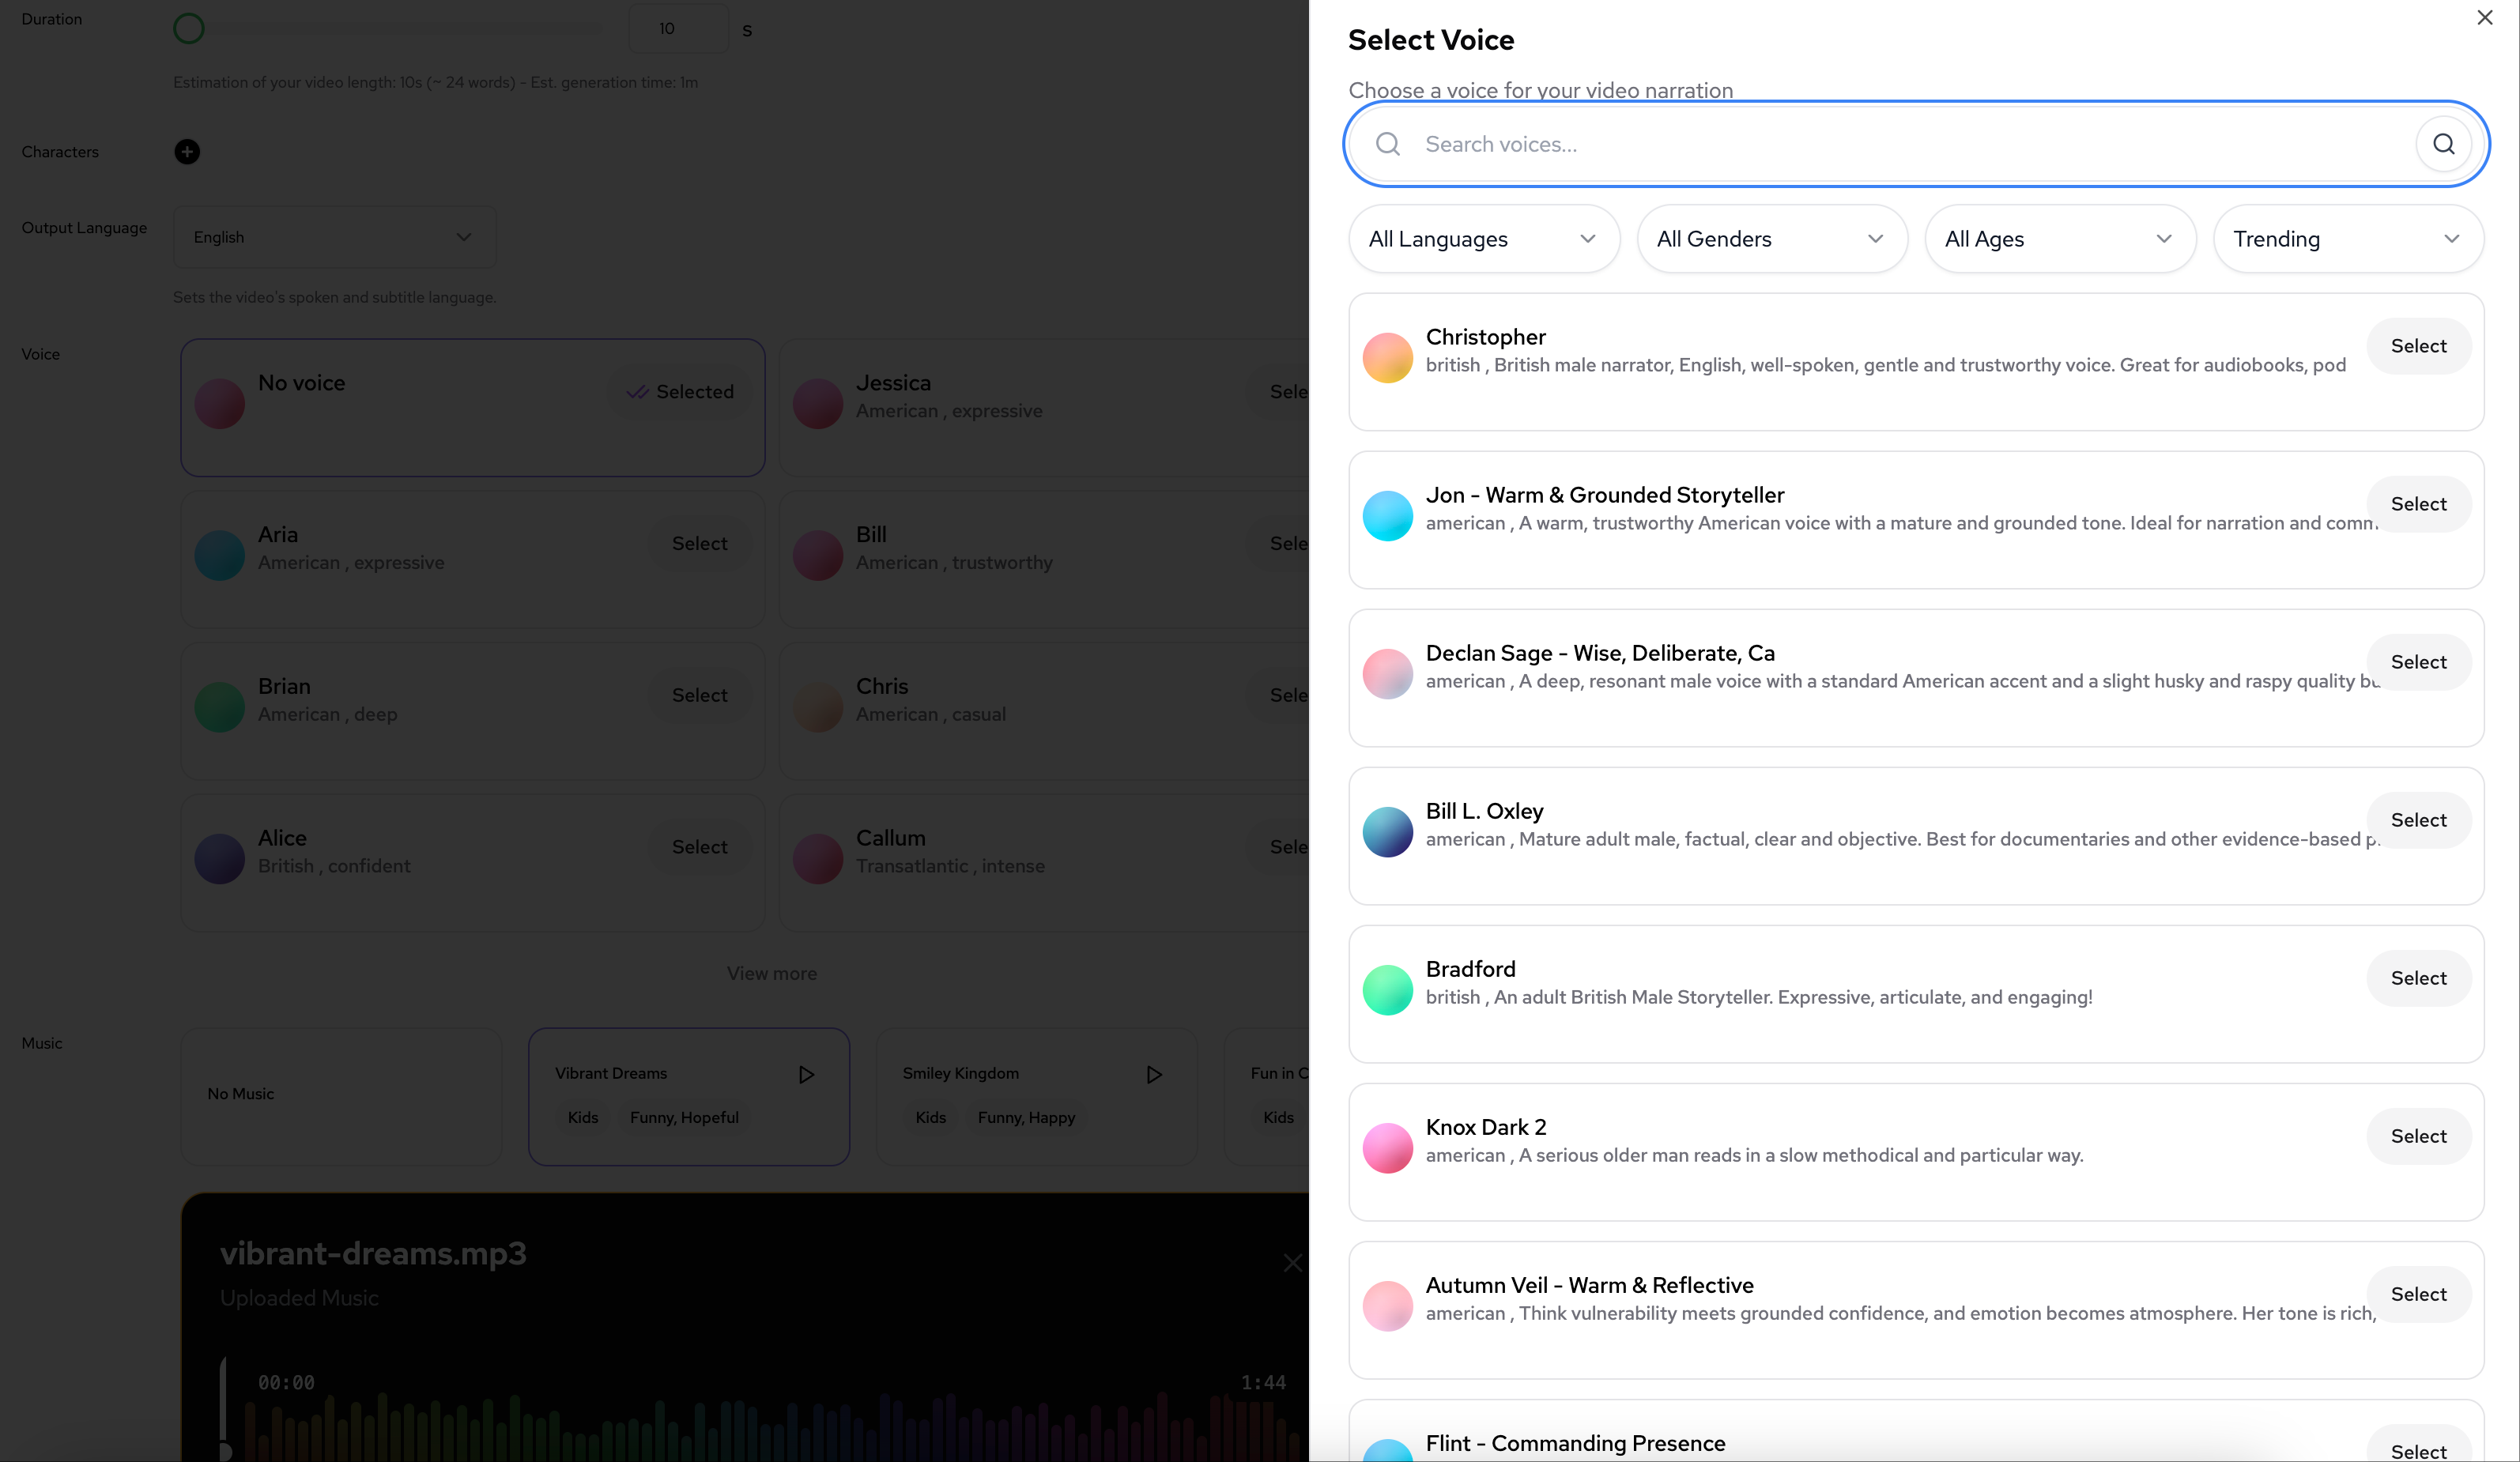Click Jon Storyteller's blue avatar icon

click(x=1387, y=516)
